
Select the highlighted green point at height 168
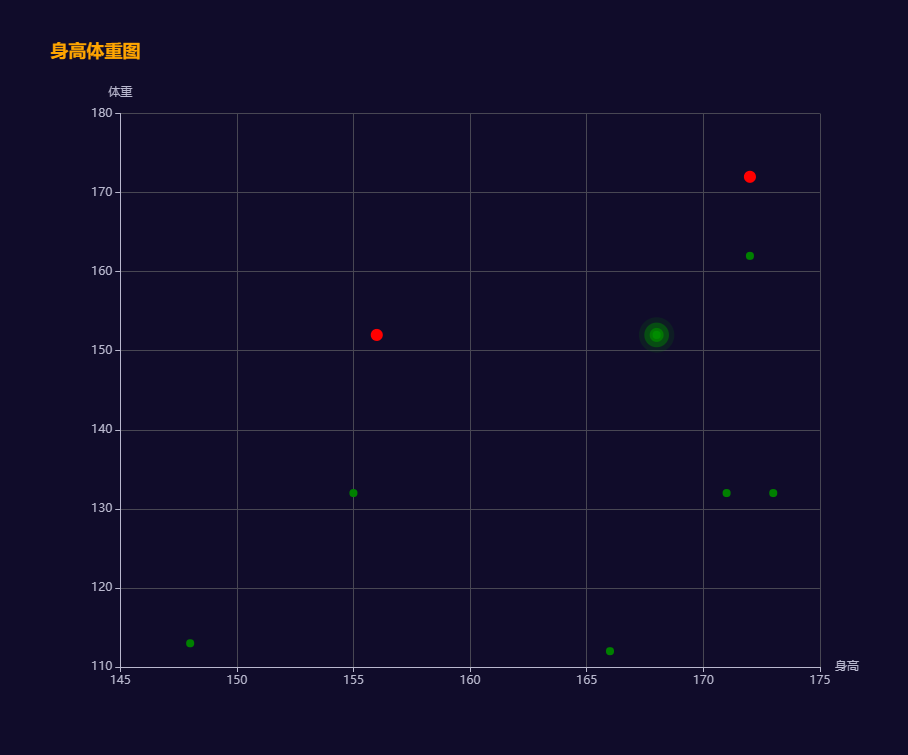click(656, 335)
